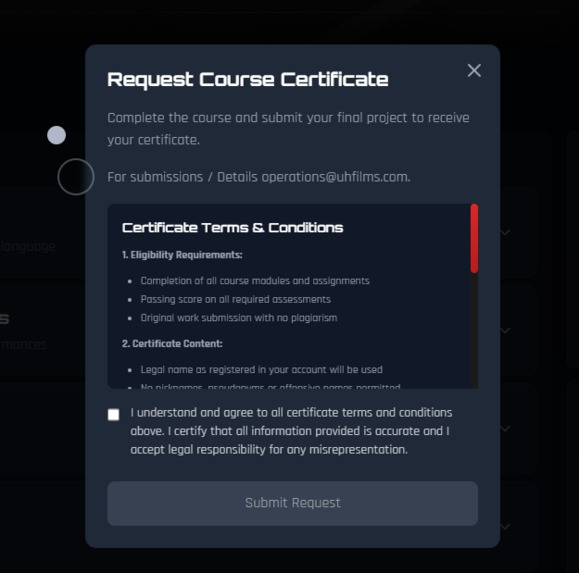Select the 'Legal name as registered' bullet item
The height and width of the screenshot is (573, 579).
point(261,370)
